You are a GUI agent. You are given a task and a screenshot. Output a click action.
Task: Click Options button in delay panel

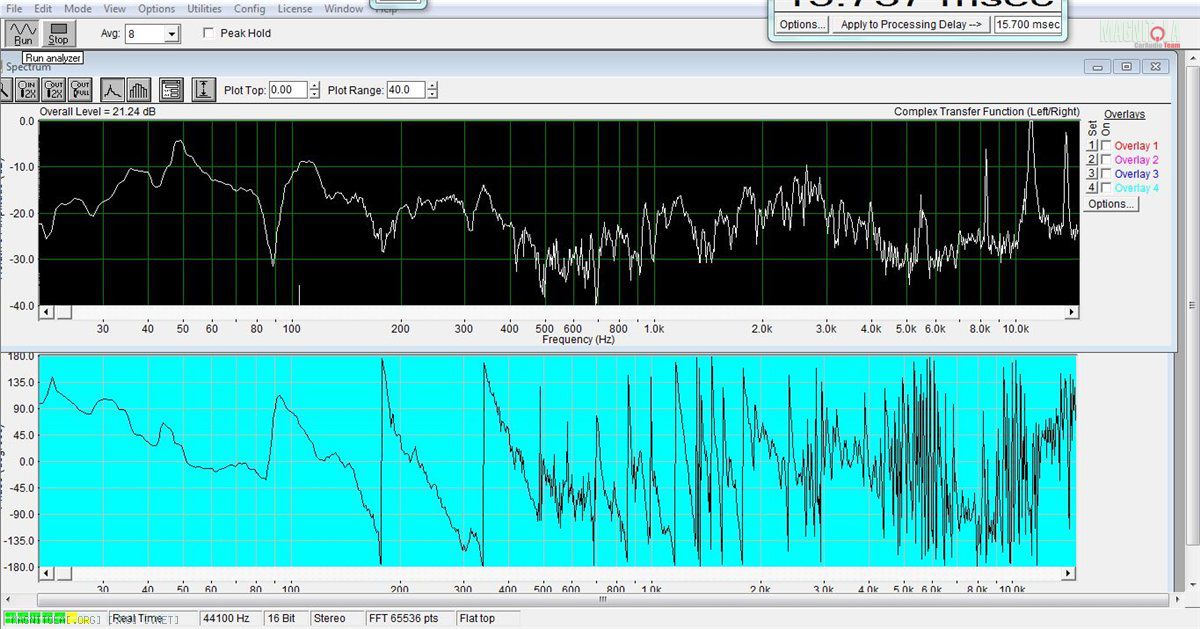[802, 25]
